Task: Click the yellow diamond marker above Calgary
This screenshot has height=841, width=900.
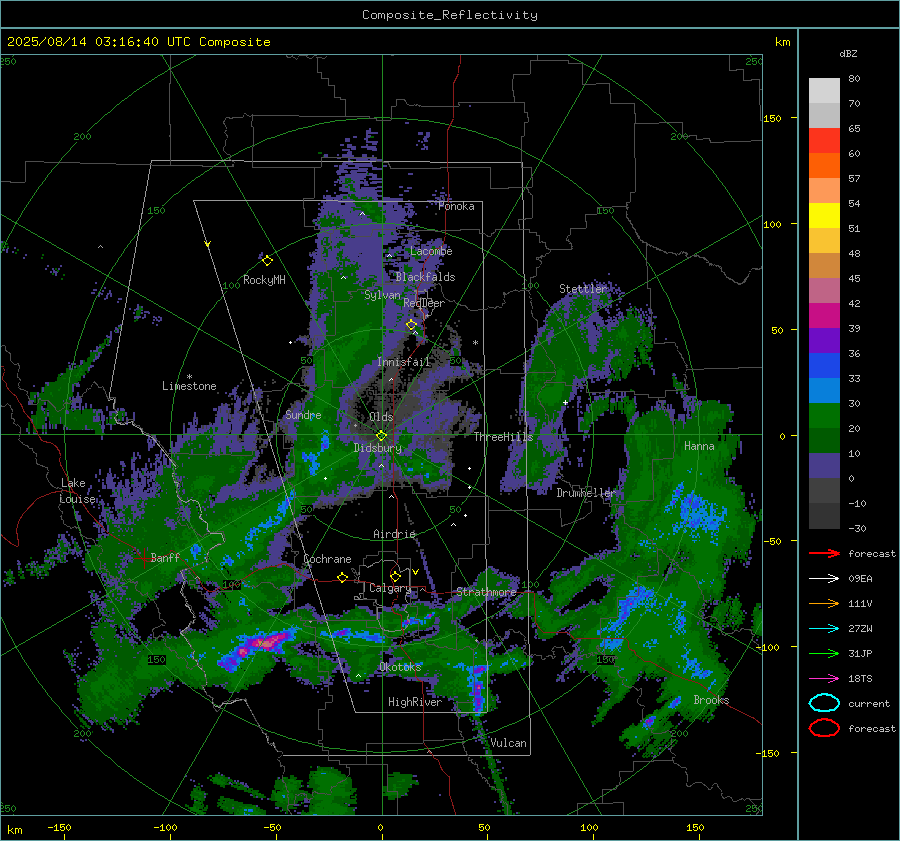Action: click(x=395, y=576)
